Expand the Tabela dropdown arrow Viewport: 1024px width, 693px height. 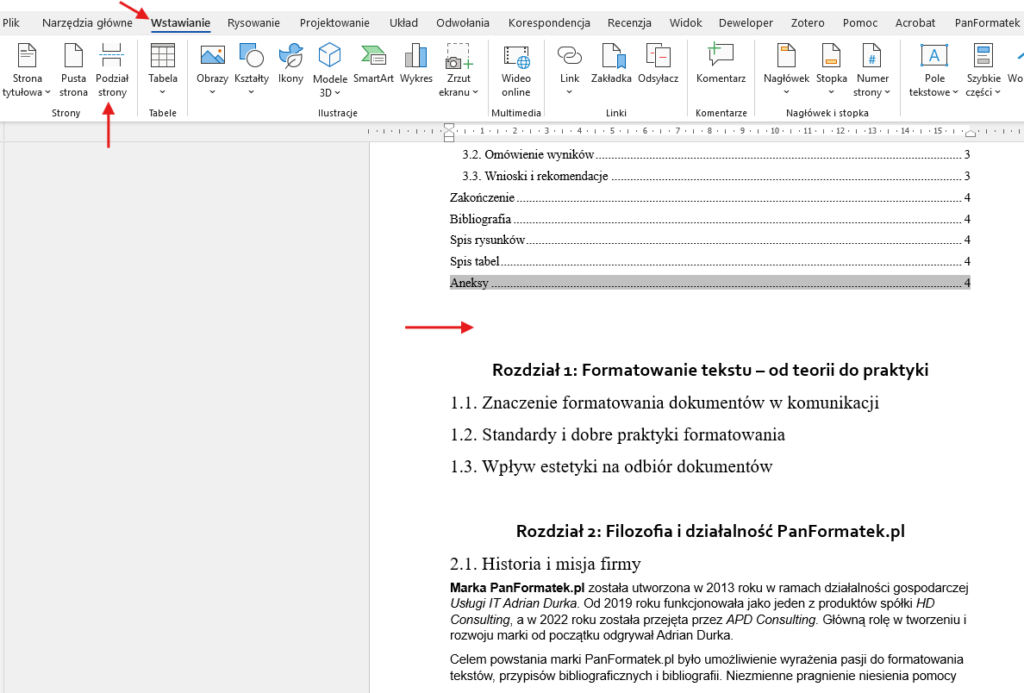pos(163,92)
